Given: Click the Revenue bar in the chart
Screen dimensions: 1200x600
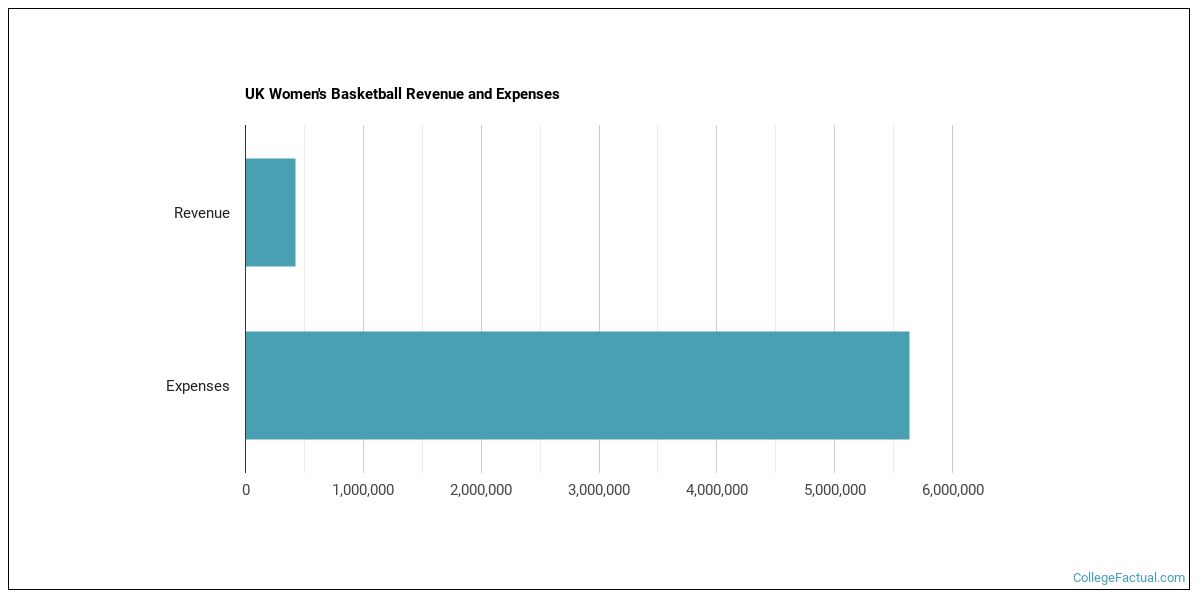Looking at the screenshot, I should pos(270,213).
